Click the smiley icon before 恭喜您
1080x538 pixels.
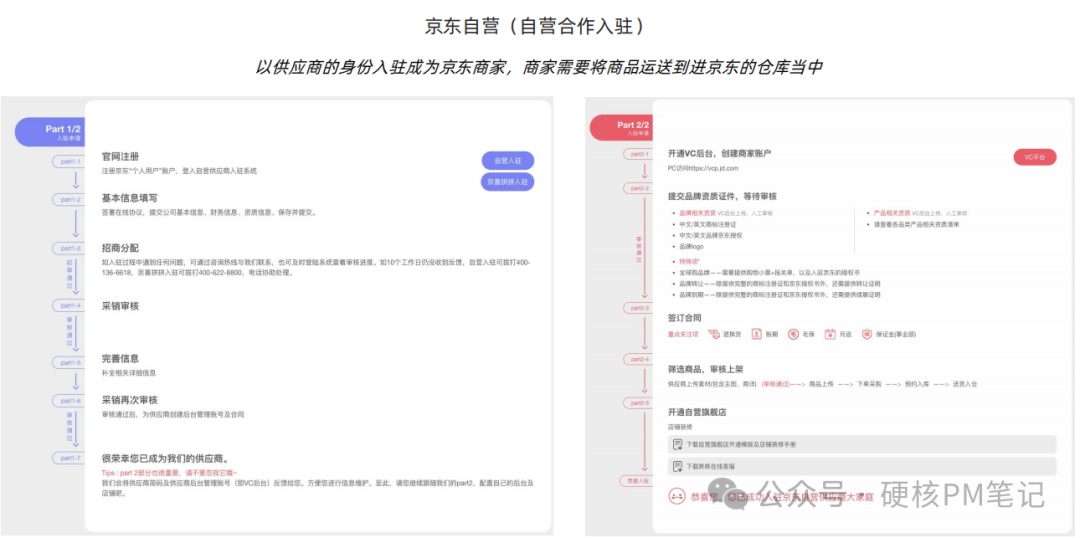tap(676, 497)
